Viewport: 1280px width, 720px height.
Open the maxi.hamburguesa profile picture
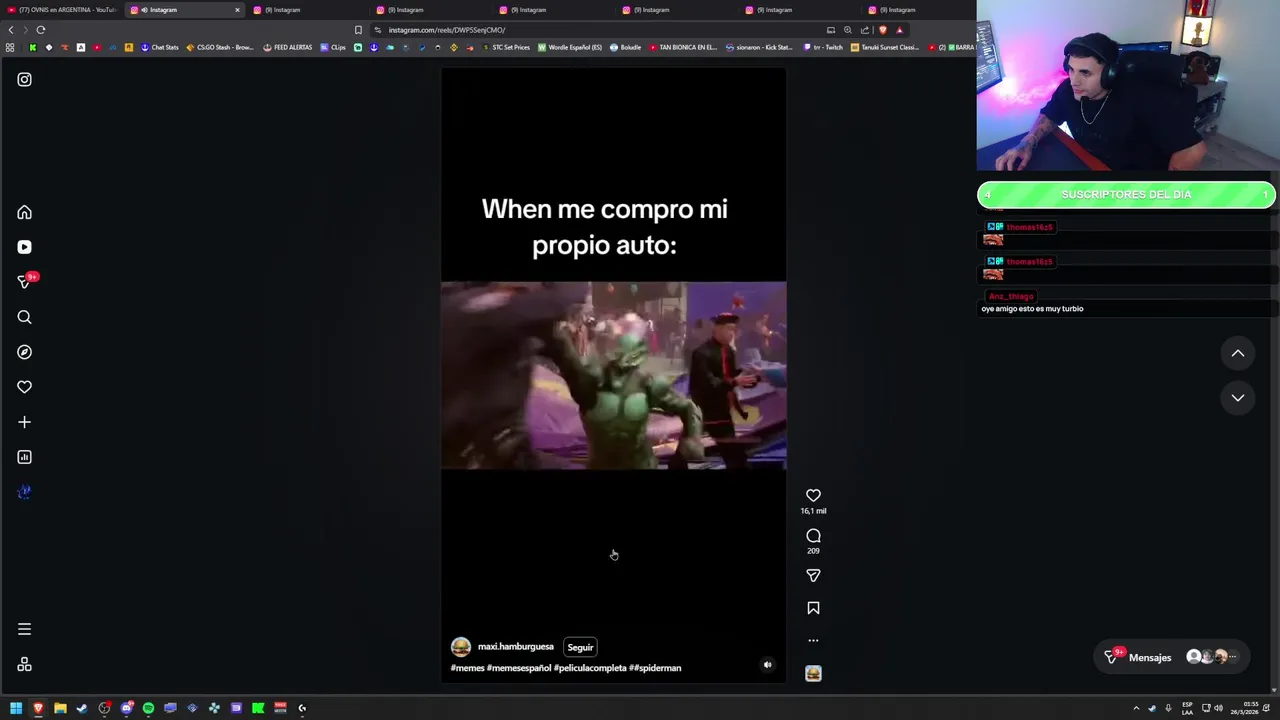[460, 647]
